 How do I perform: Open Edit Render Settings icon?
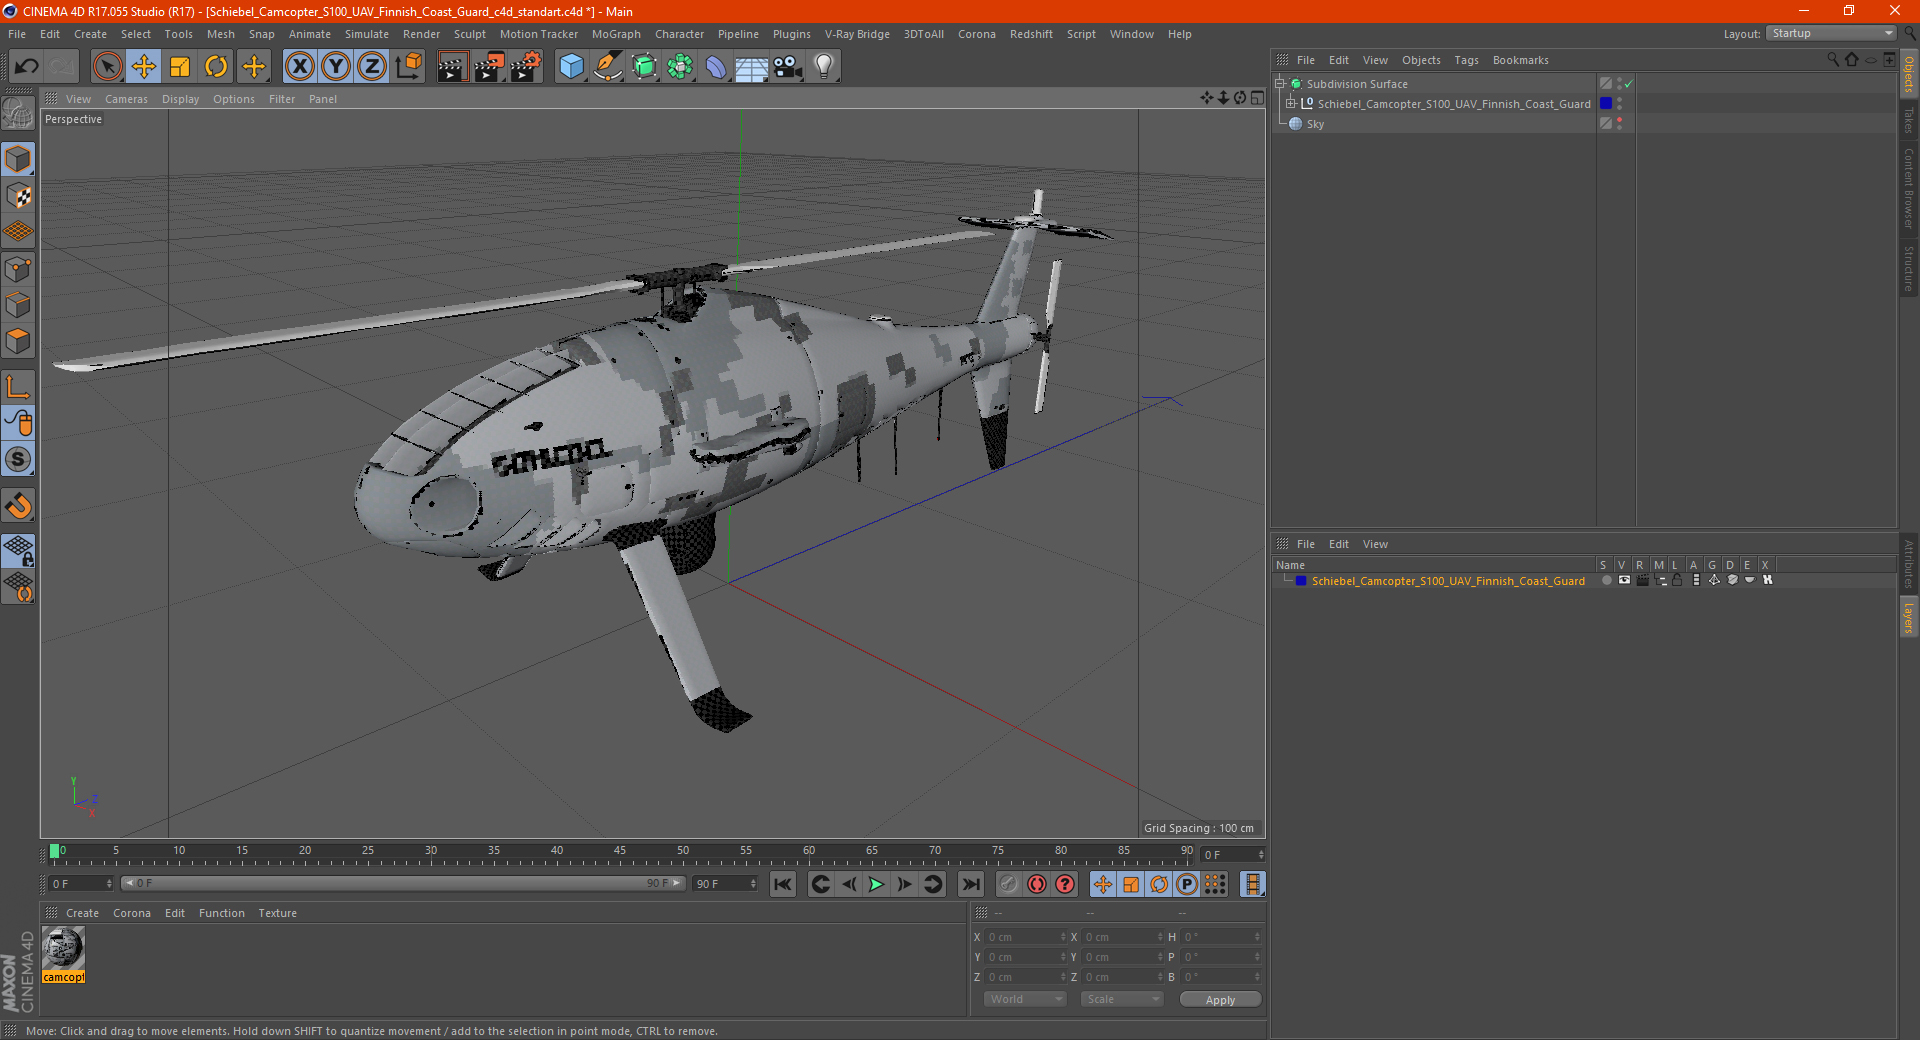click(526, 67)
